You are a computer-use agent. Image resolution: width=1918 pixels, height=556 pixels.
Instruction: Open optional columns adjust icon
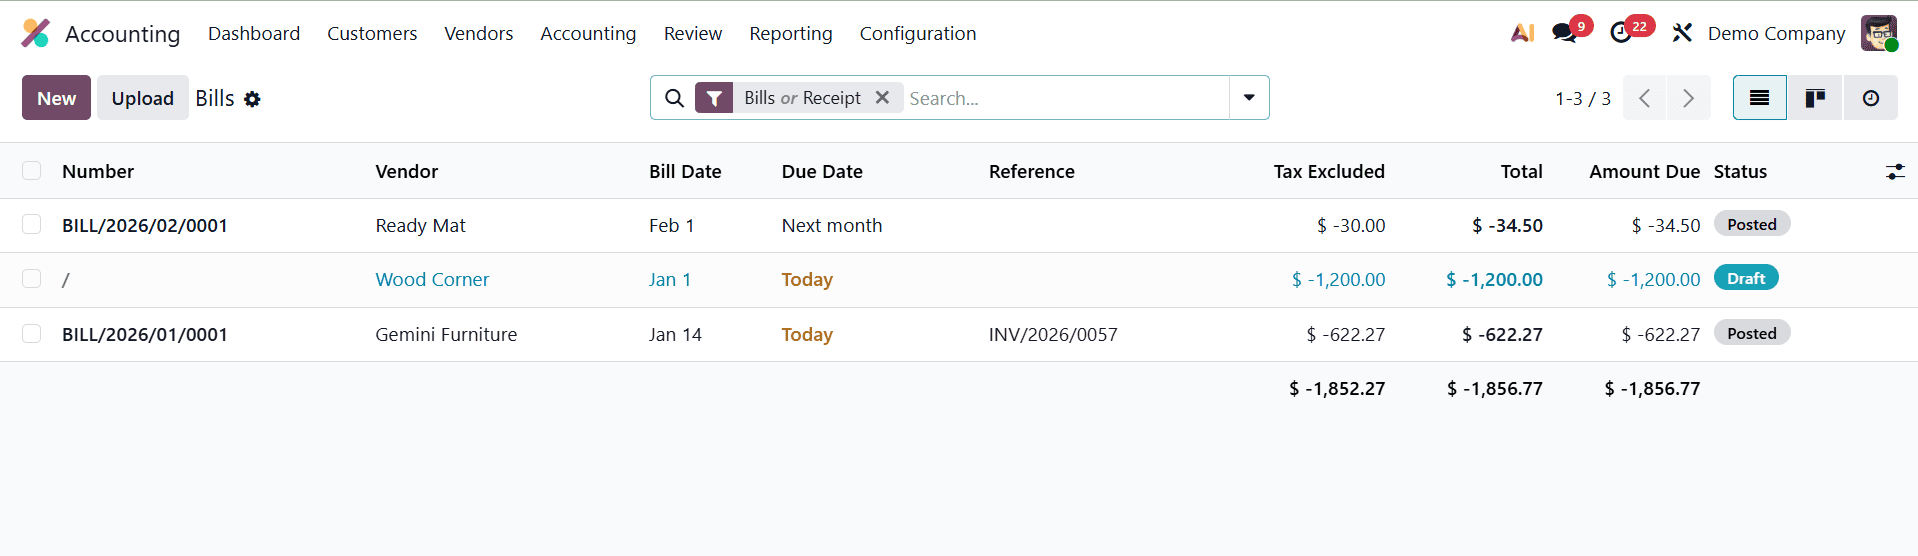tap(1895, 172)
